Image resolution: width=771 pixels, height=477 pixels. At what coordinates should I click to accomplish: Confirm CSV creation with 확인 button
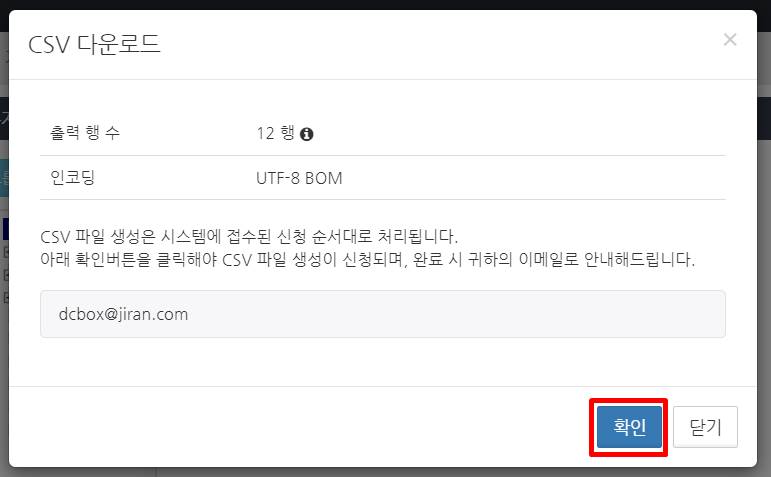[629, 426]
